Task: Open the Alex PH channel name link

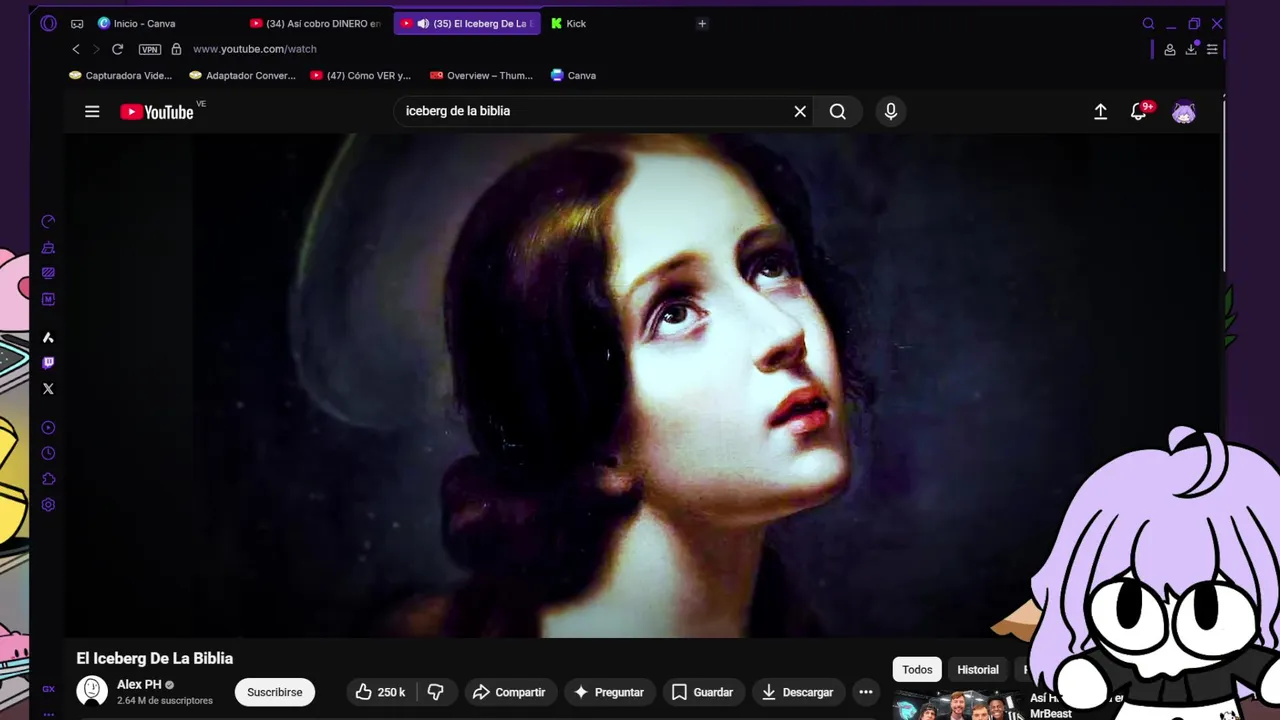Action: click(139, 685)
